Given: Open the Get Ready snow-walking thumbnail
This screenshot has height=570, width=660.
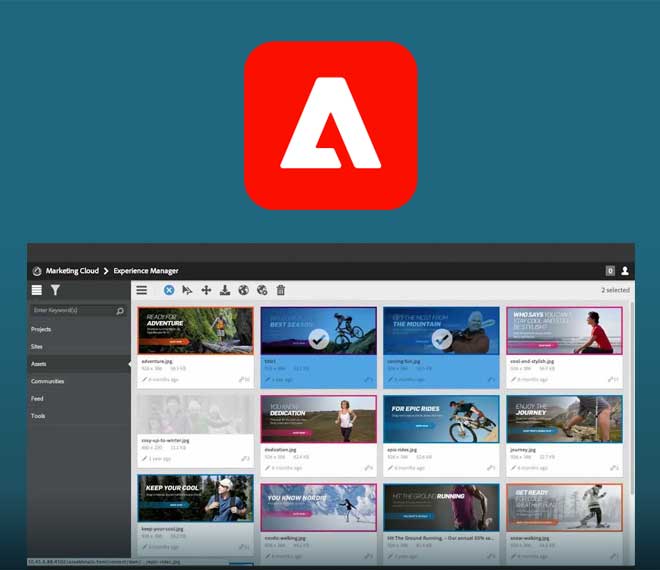Looking at the screenshot, I should coord(564,507).
